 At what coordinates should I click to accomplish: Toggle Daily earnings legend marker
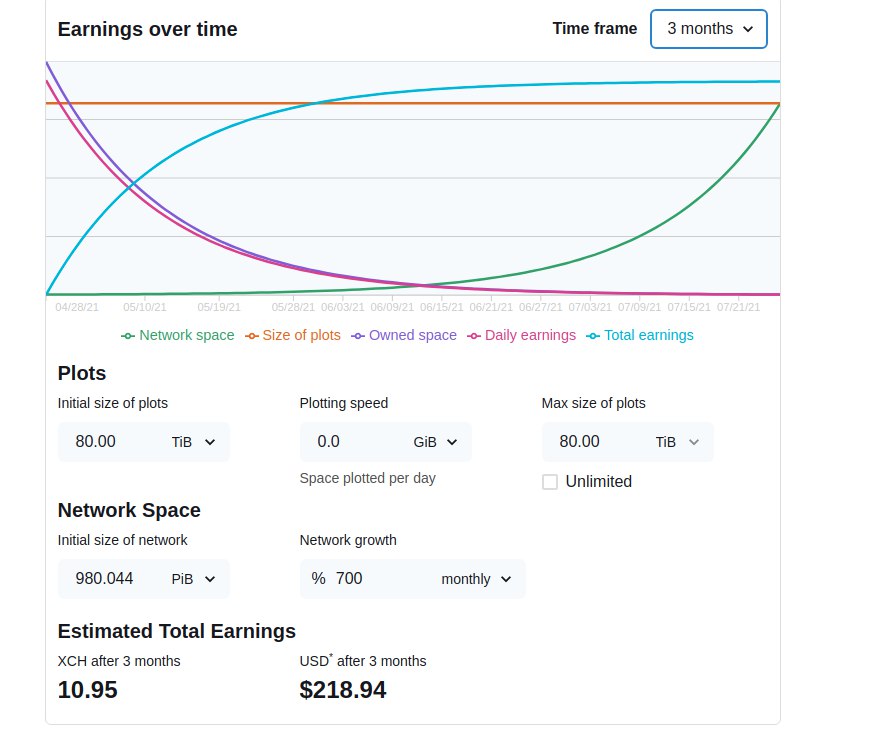[x=474, y=336]
